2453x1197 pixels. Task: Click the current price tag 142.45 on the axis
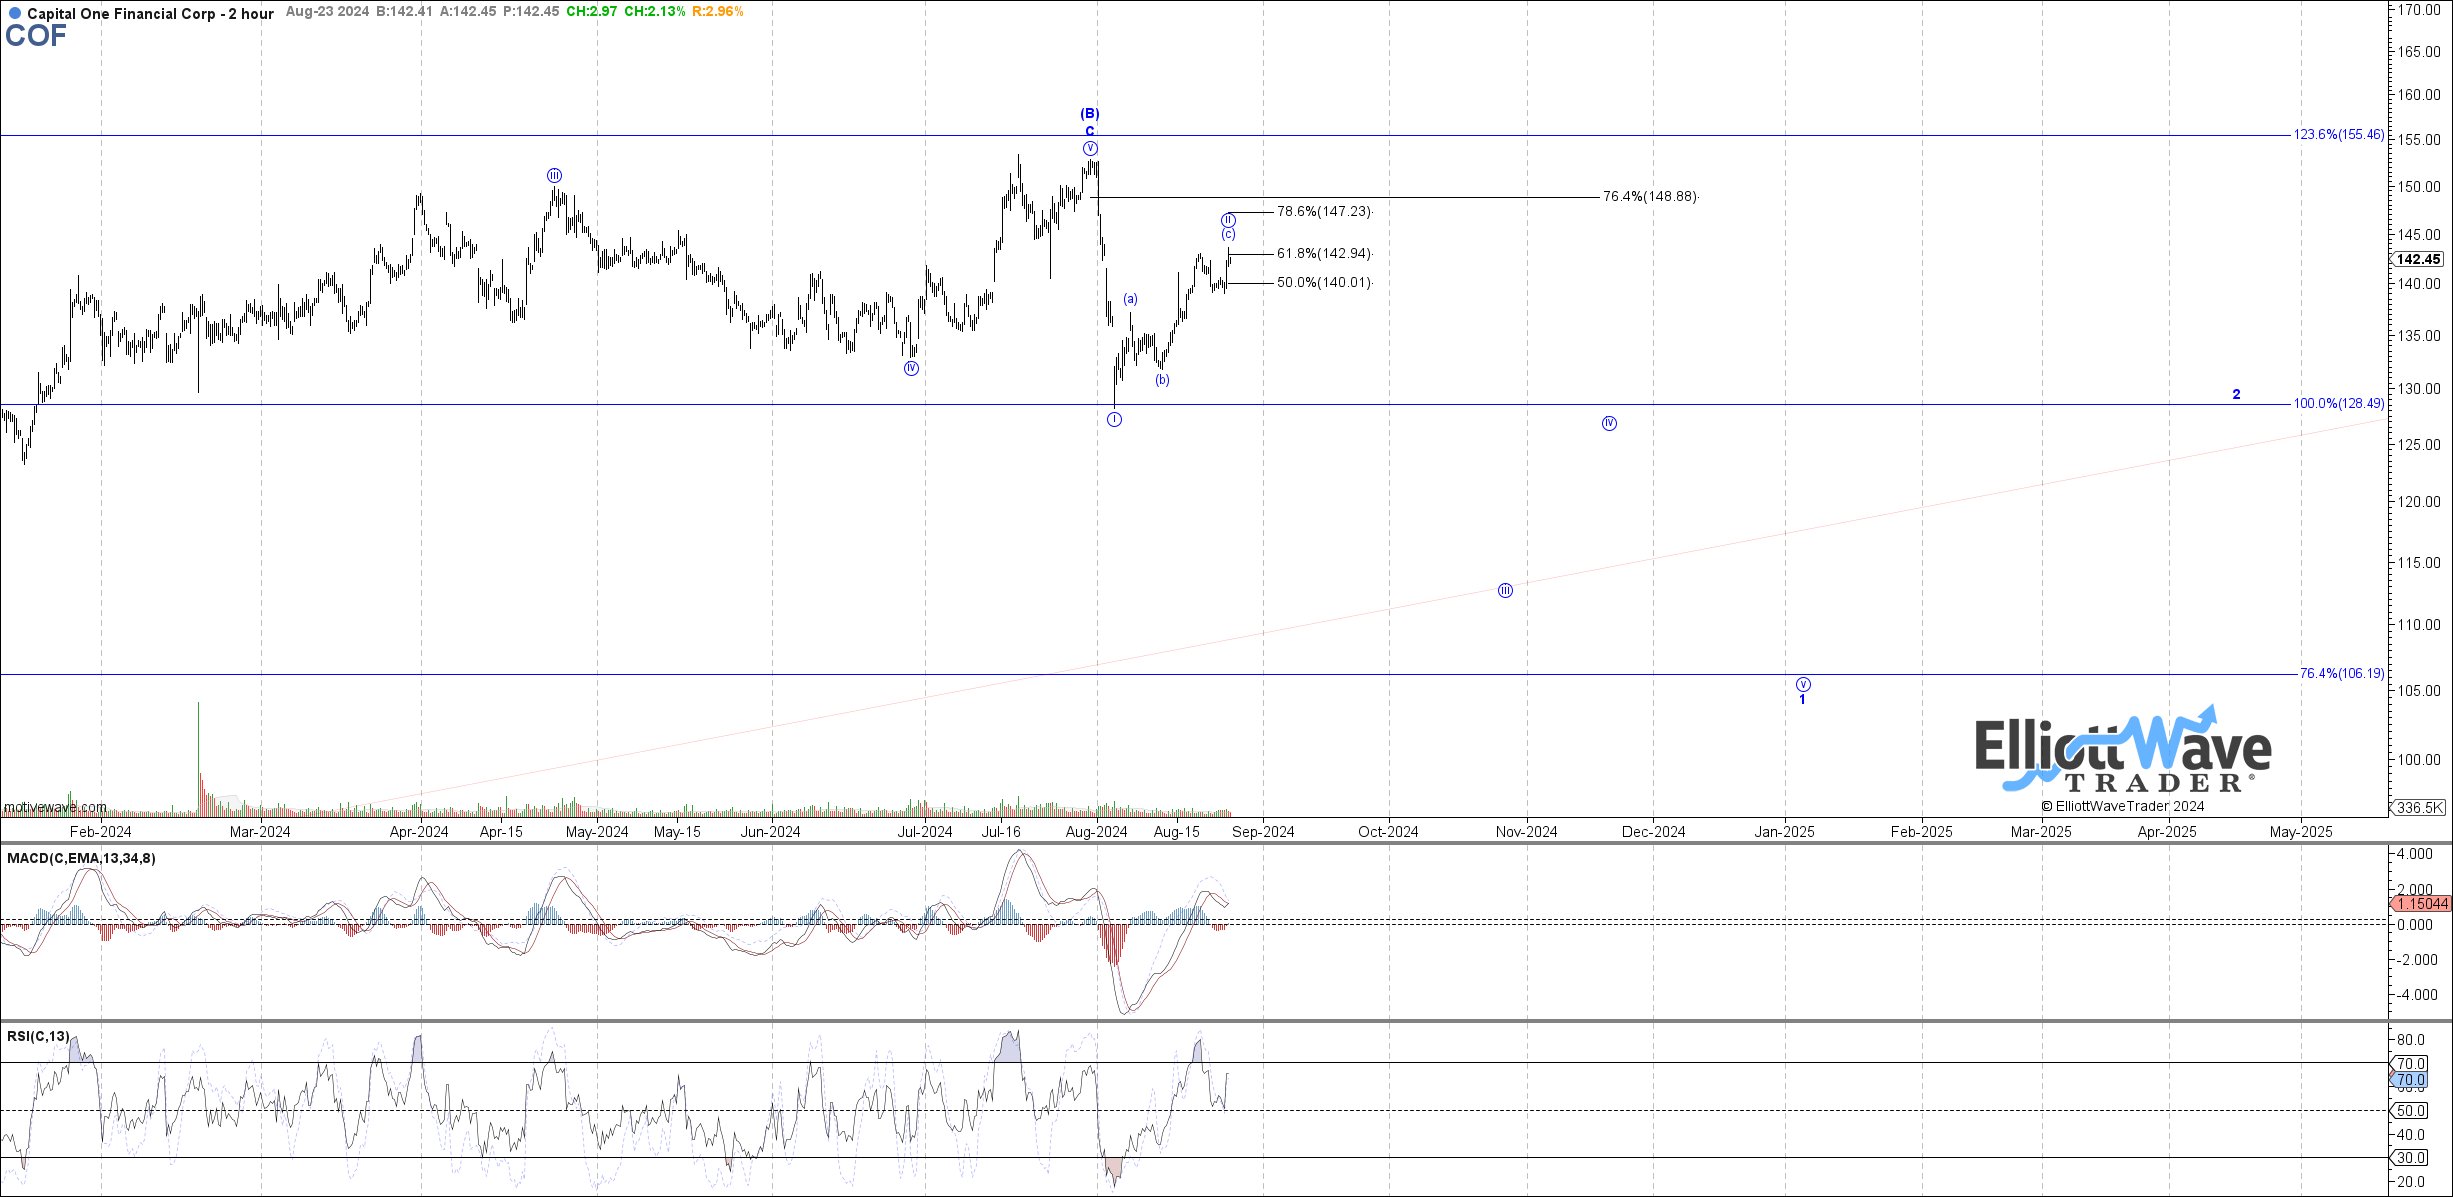coord(2418,259)
